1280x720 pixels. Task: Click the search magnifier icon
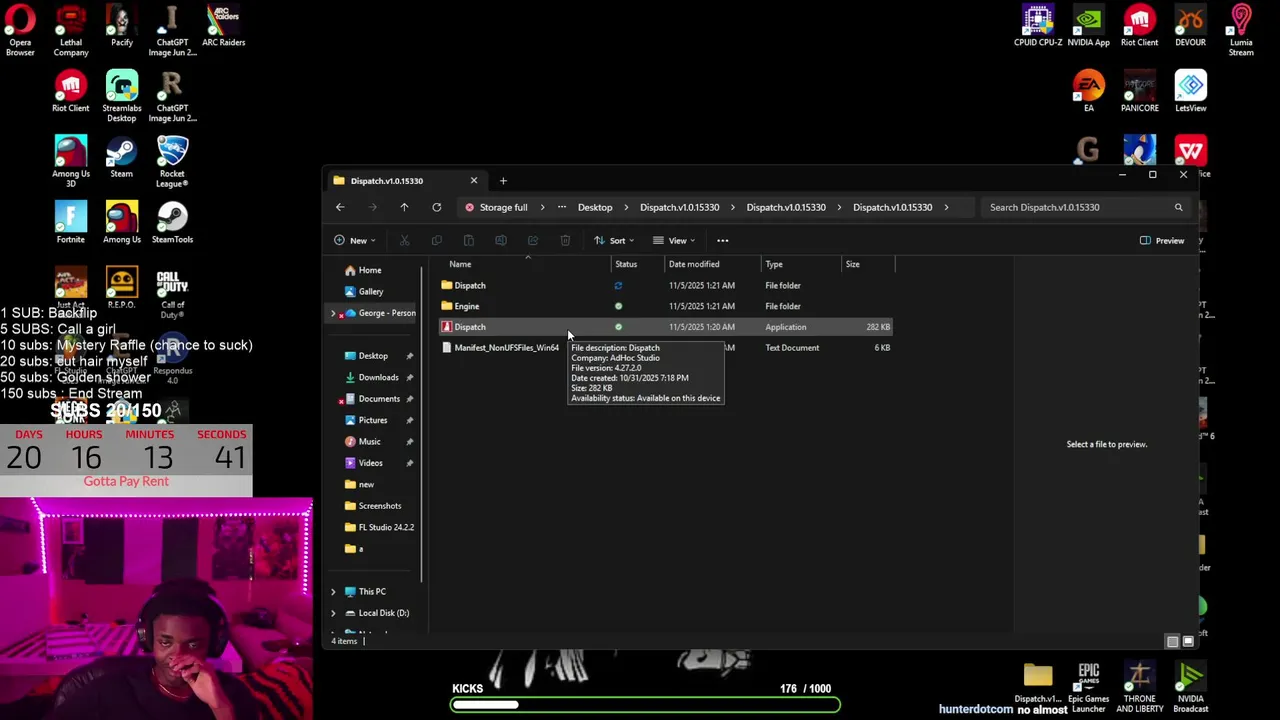click(1178, 207)
